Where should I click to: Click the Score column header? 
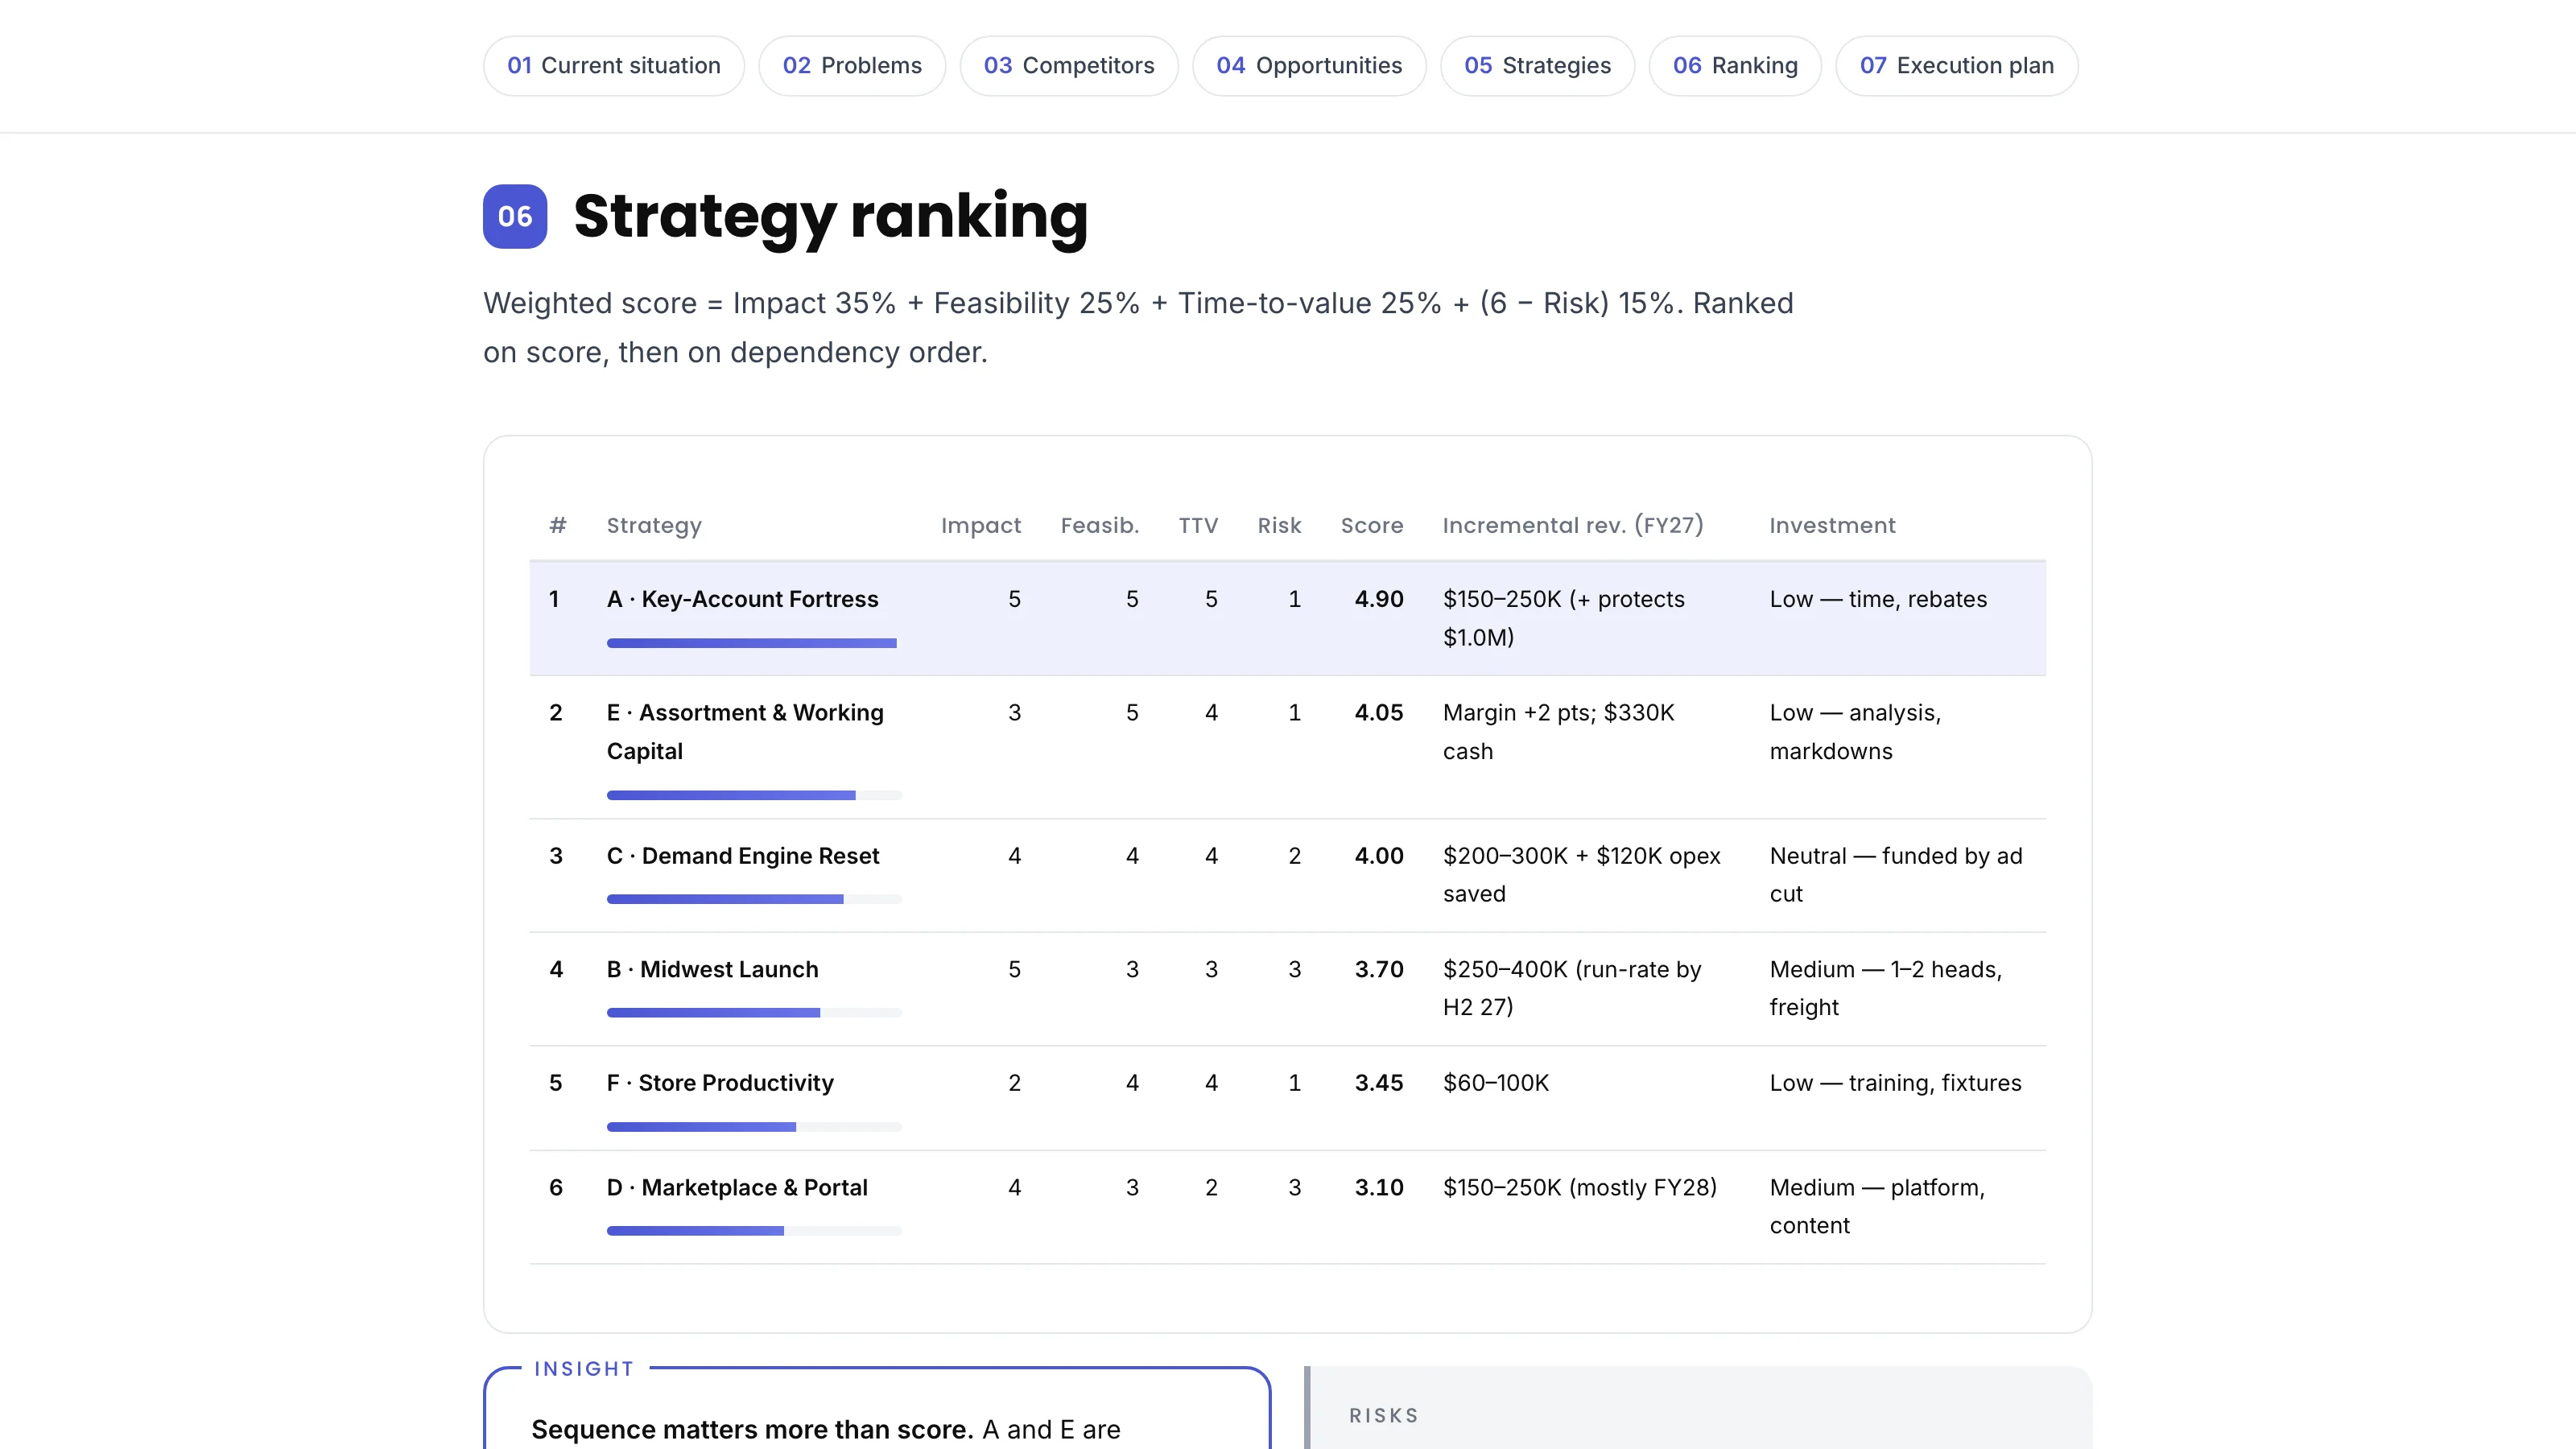coord(1372,526)
